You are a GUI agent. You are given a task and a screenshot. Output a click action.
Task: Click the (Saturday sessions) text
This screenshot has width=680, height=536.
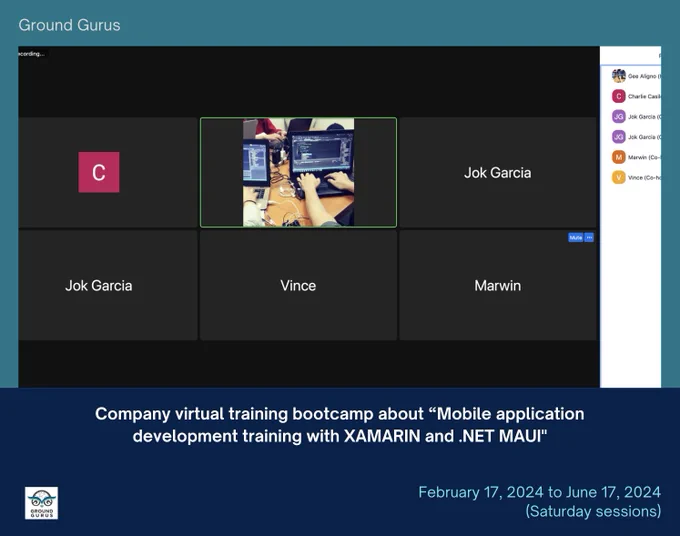point(593,511)
